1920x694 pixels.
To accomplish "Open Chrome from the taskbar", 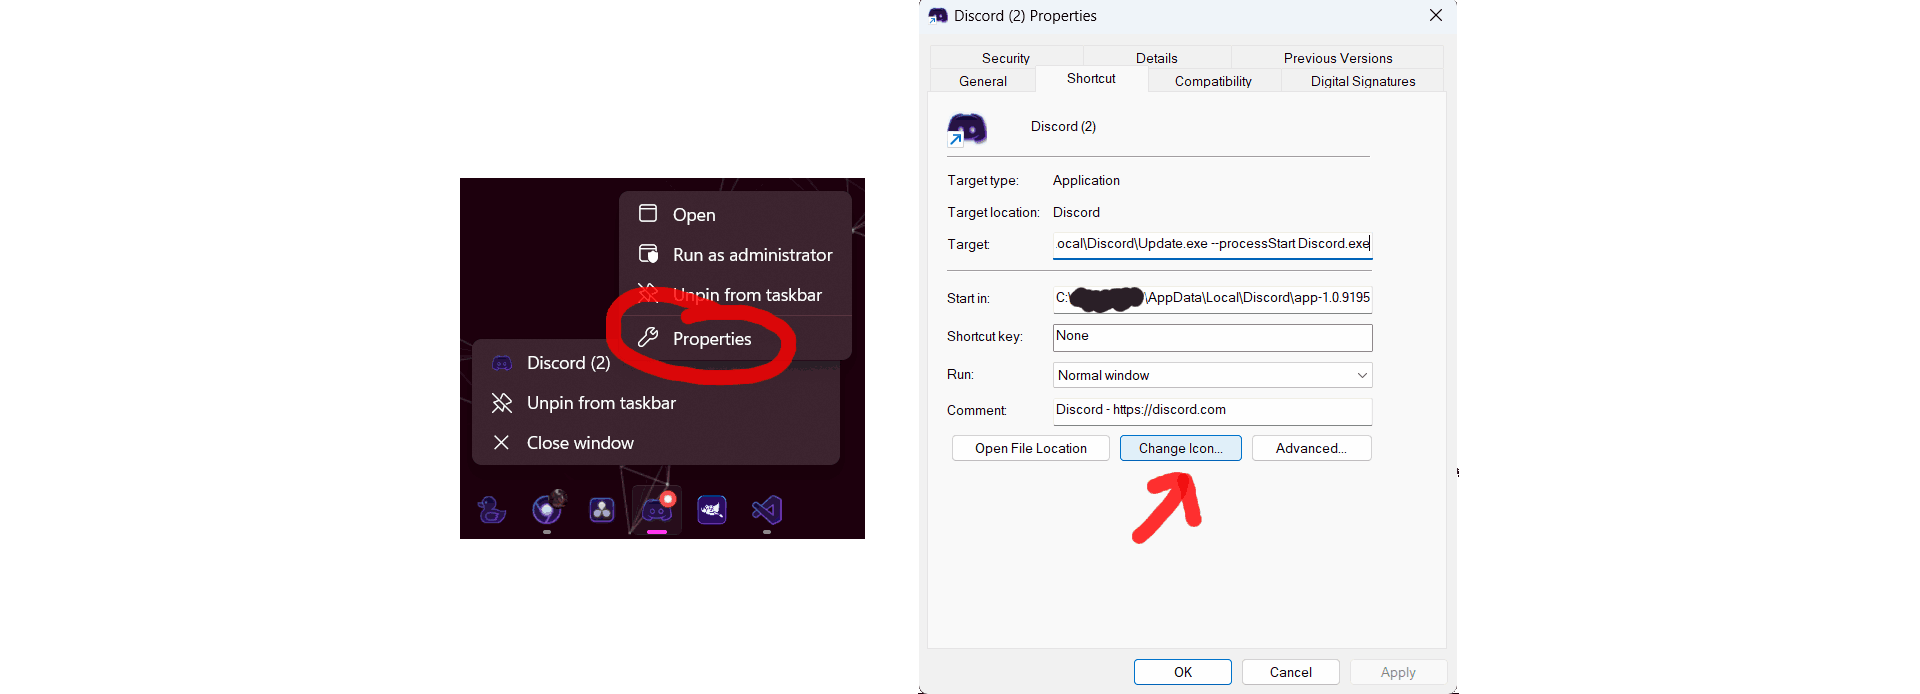I will 547,509.
